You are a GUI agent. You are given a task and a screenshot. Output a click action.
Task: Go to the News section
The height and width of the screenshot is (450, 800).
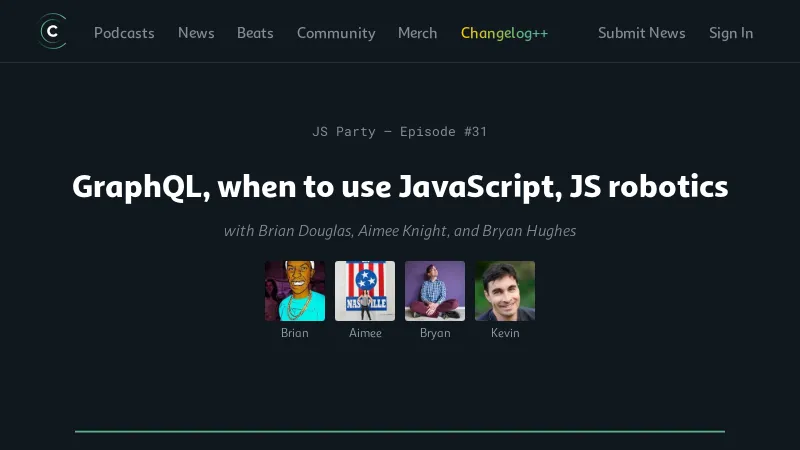196,33
